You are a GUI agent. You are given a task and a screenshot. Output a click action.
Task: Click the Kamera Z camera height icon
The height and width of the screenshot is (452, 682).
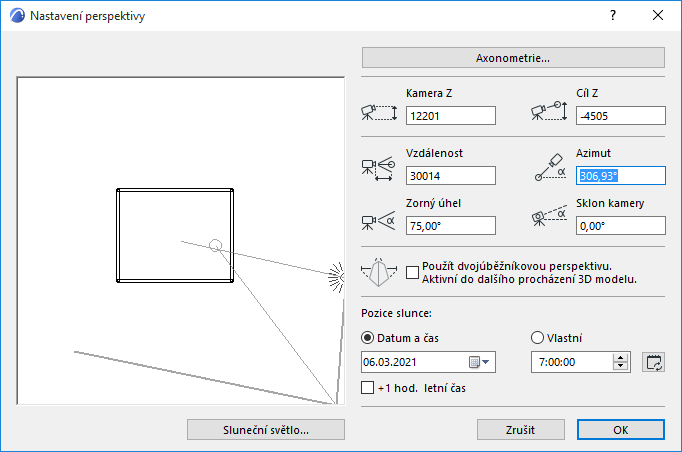tap(378, 113)
